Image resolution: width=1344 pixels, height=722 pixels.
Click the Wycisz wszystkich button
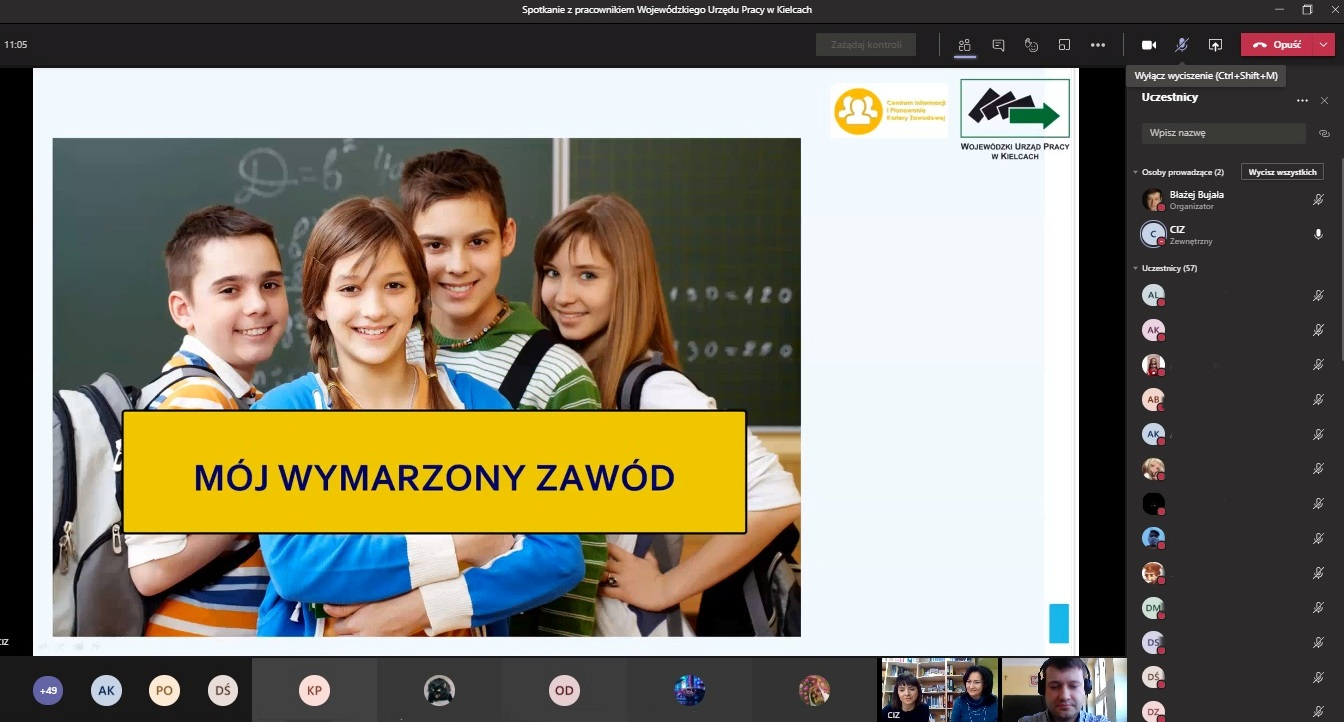pos(1282,172)
